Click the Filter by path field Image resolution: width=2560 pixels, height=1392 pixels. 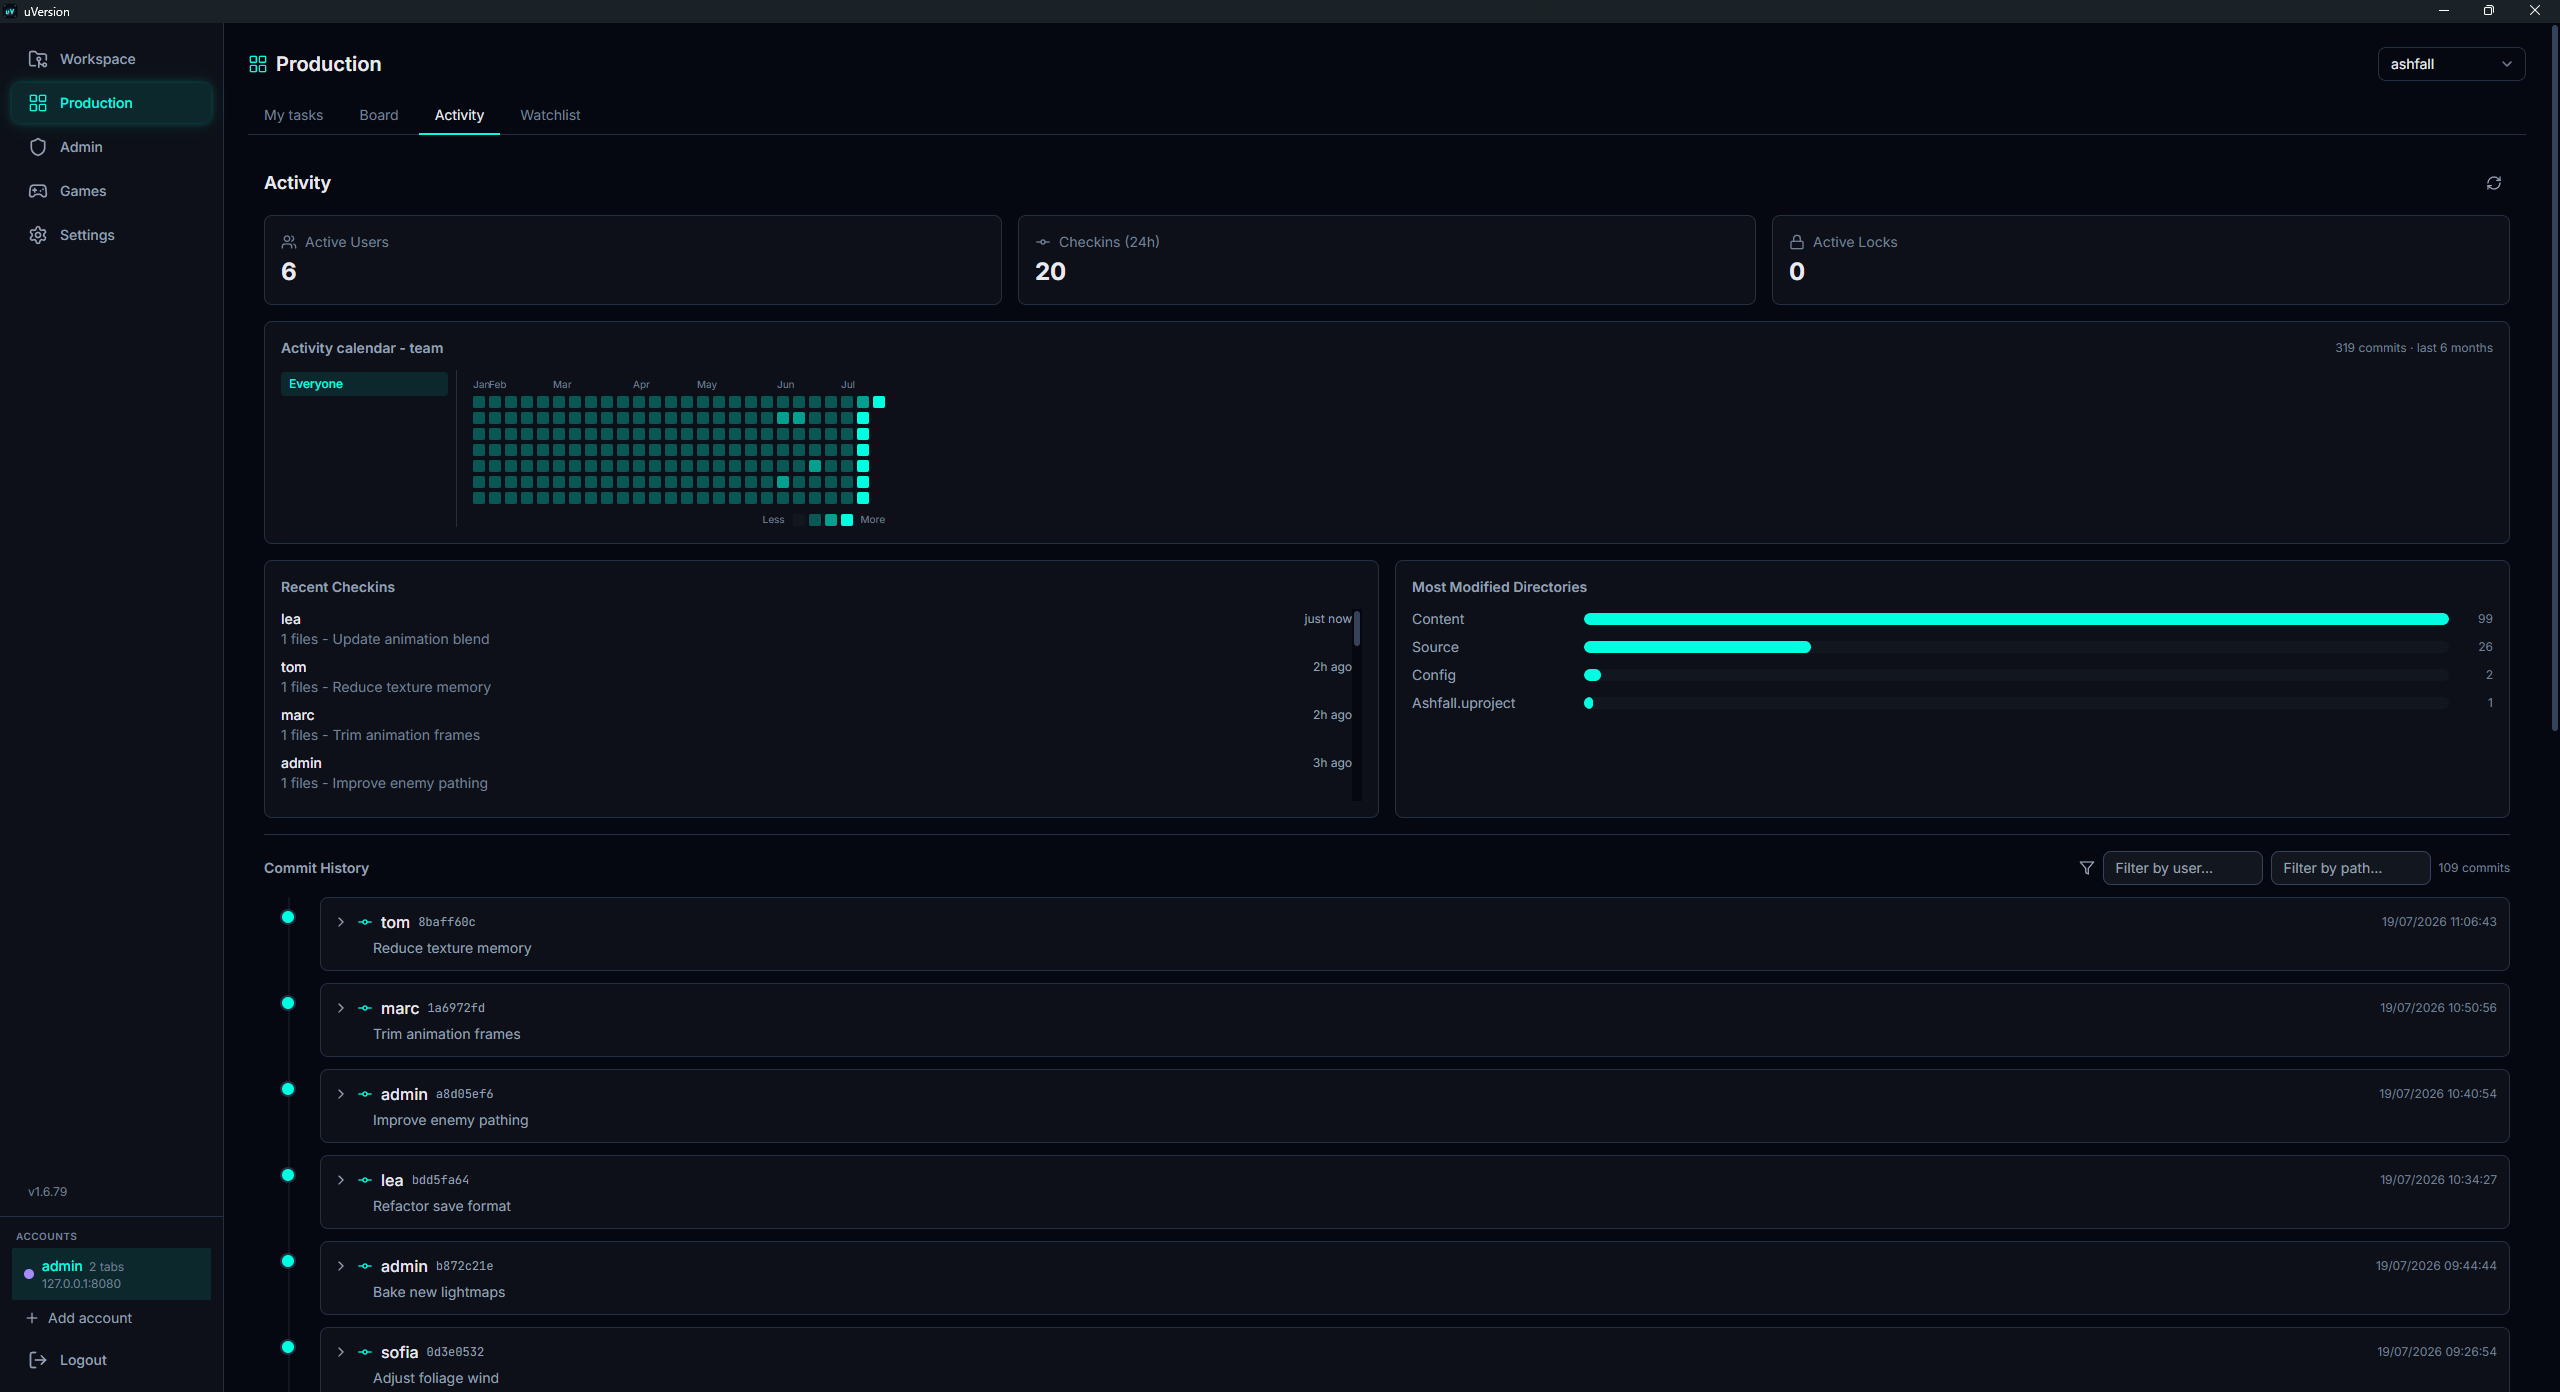point(2350,868)
